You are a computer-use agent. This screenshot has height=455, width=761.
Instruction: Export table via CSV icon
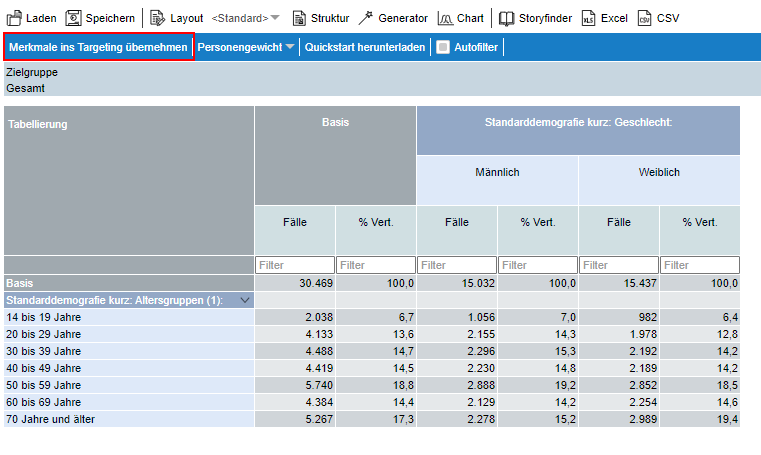pos(644,18)
